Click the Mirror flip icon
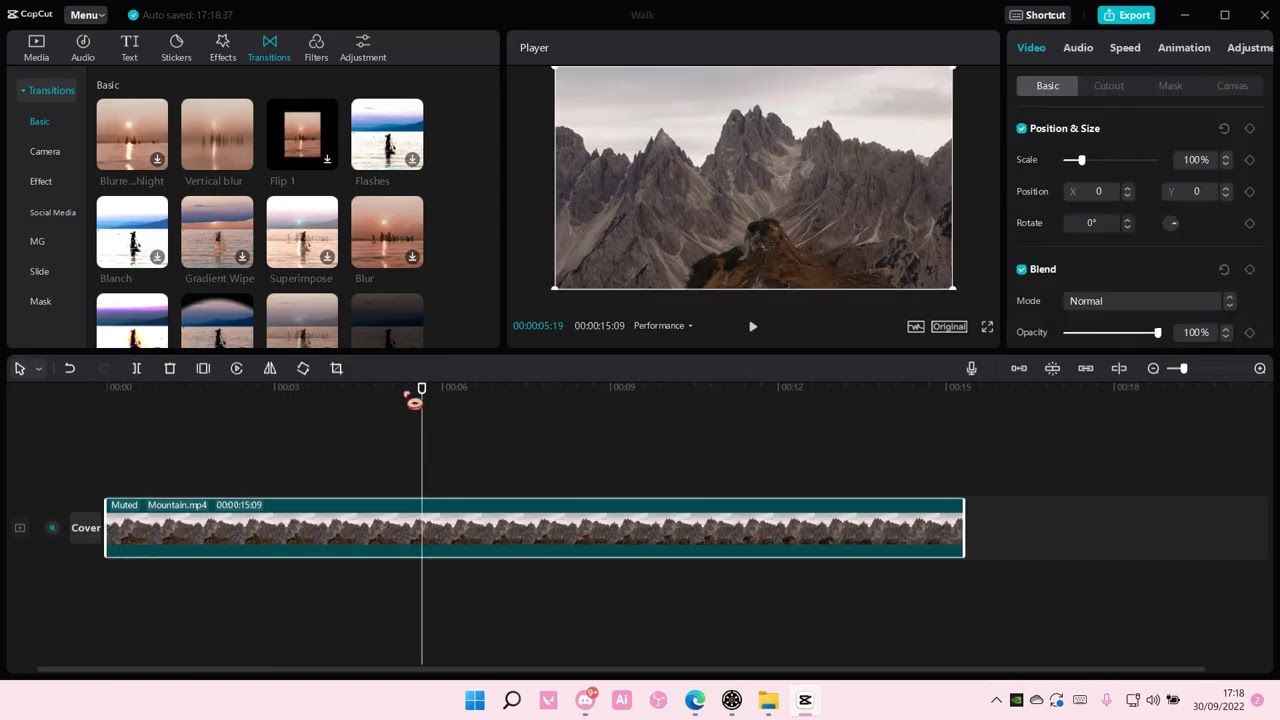This screenshot has width=1280, height=720. pyautogui.click(x=270, y=369)
